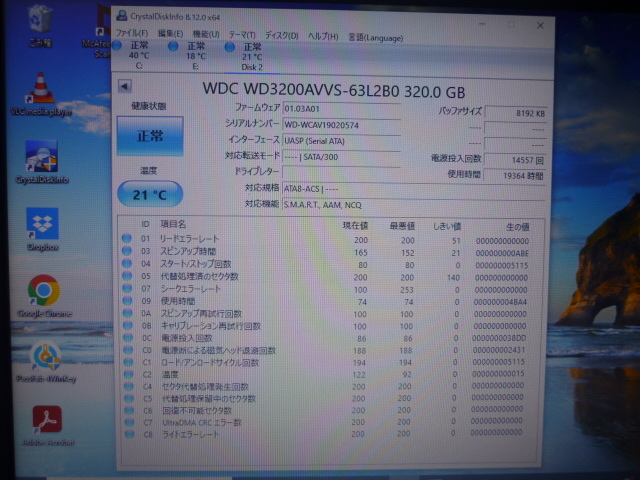640x480 pixels.
Task: Select the スピンアップ時間 attribute row
Action: pos(328,252)
